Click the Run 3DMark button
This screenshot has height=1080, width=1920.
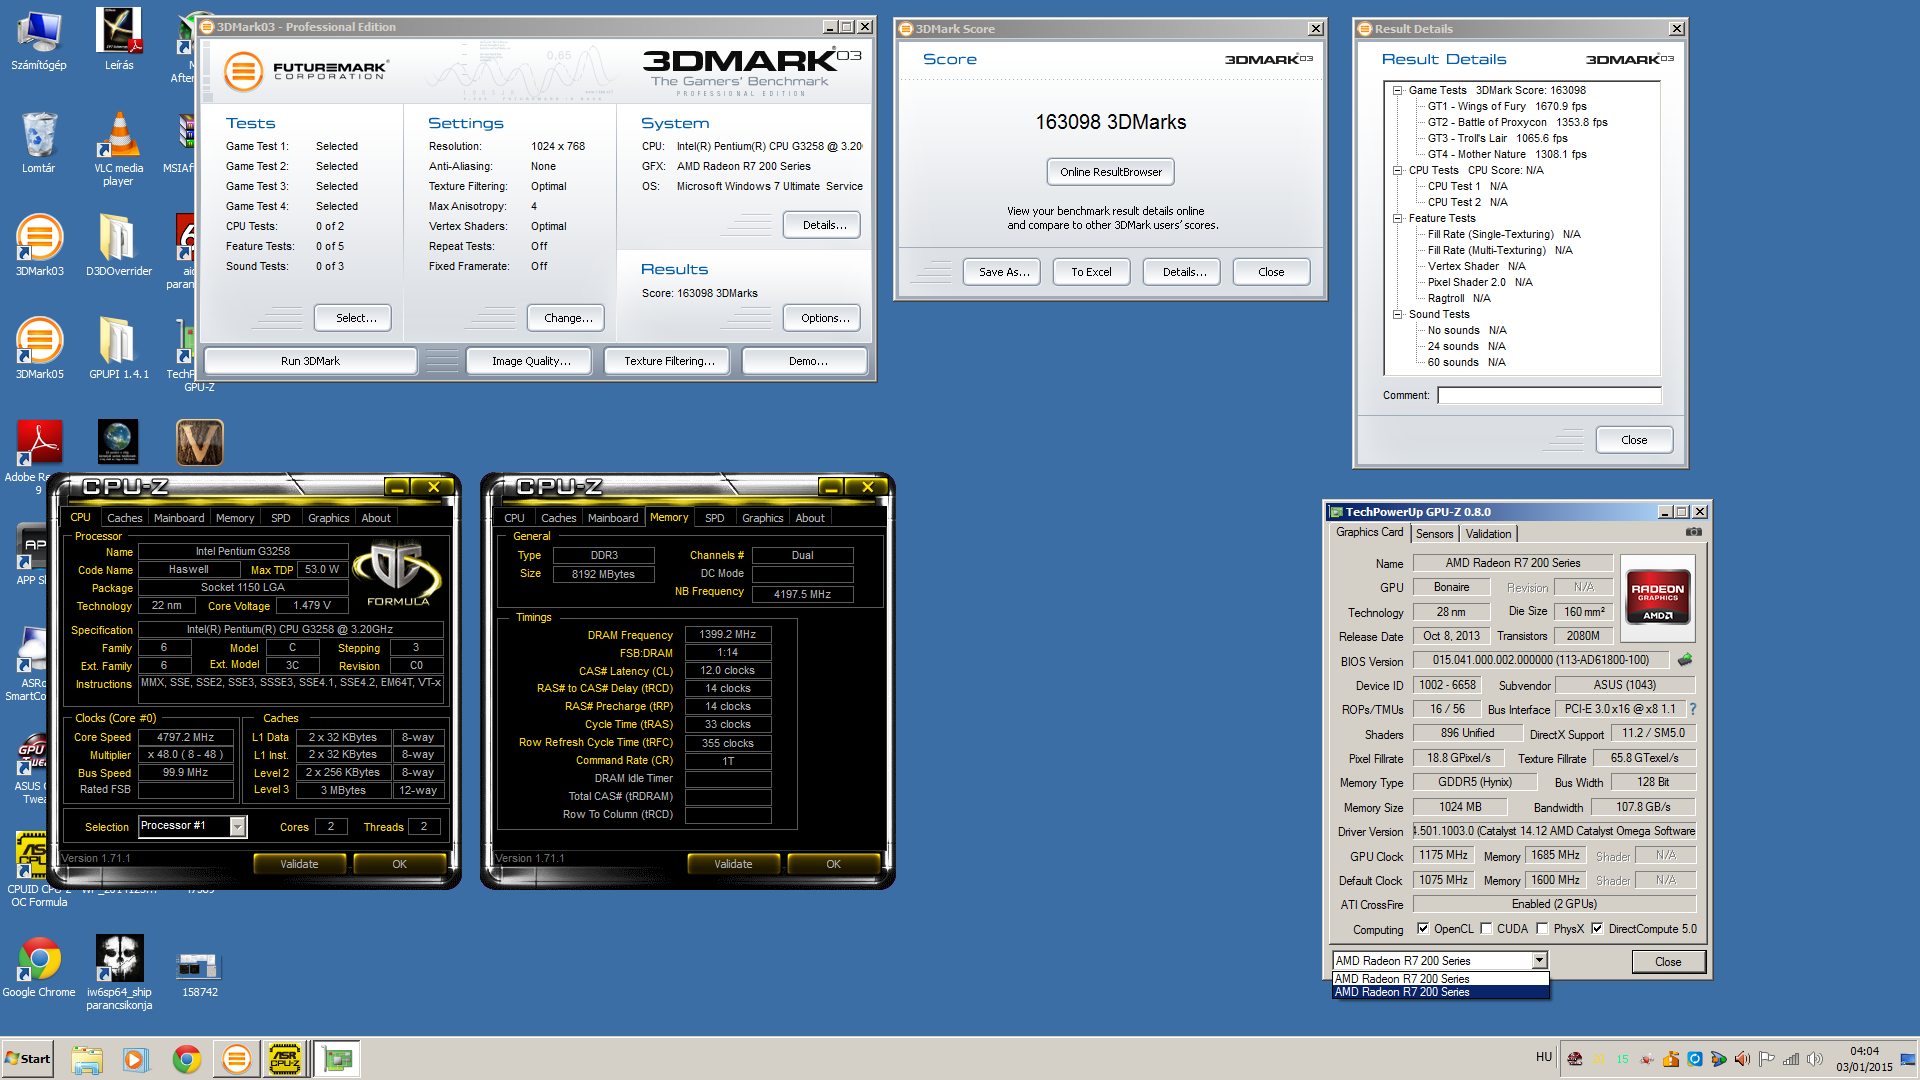click(310, 361)
